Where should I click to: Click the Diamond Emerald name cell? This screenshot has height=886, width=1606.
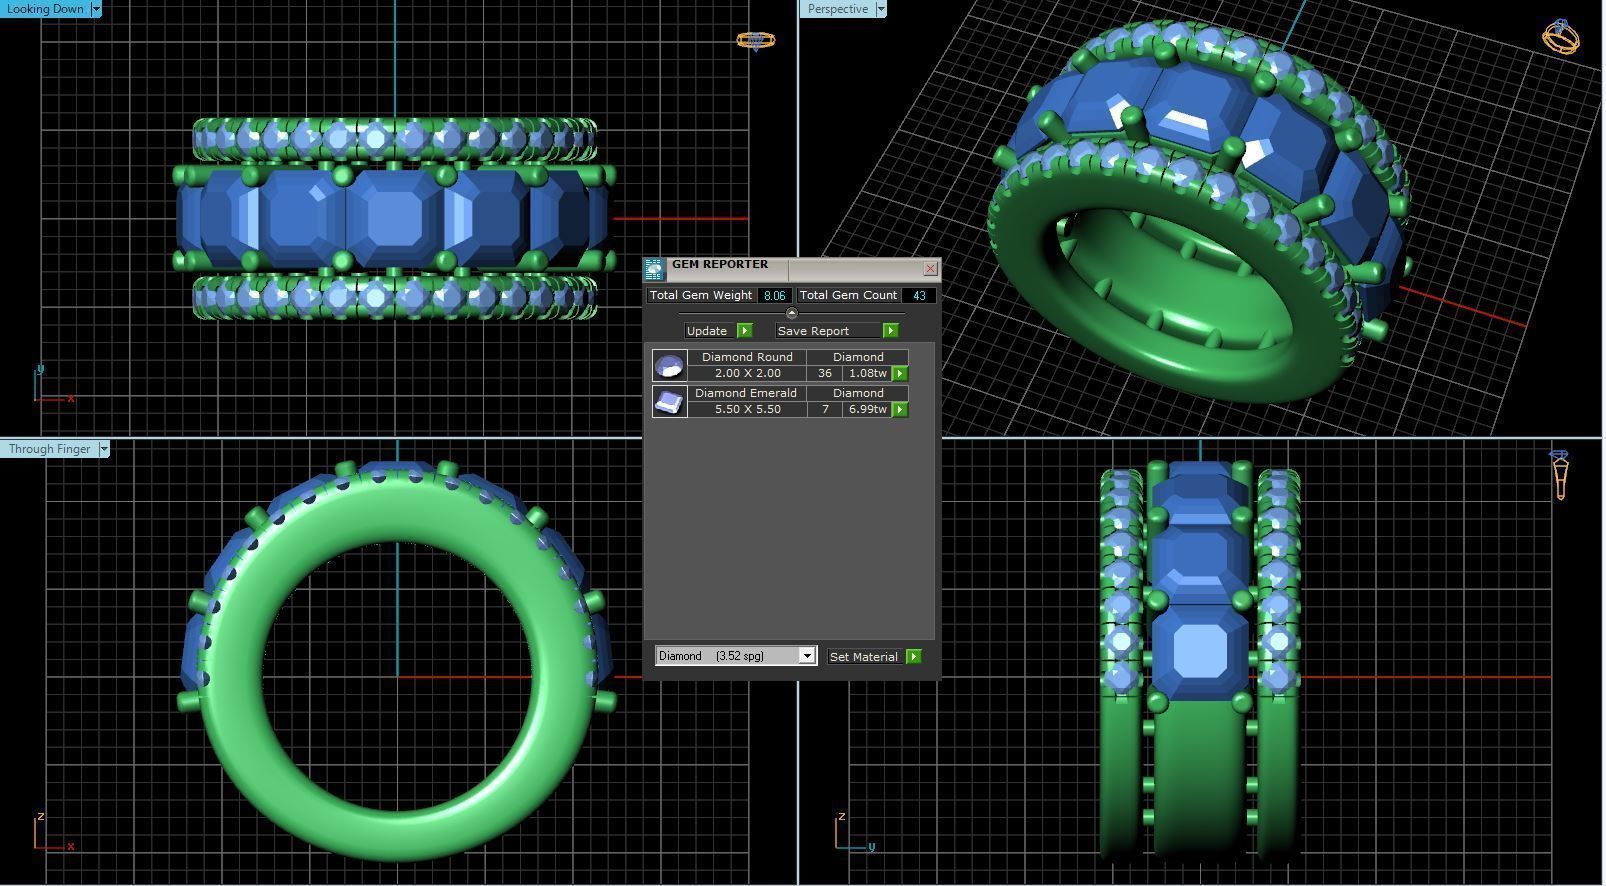tap(747, 393)
